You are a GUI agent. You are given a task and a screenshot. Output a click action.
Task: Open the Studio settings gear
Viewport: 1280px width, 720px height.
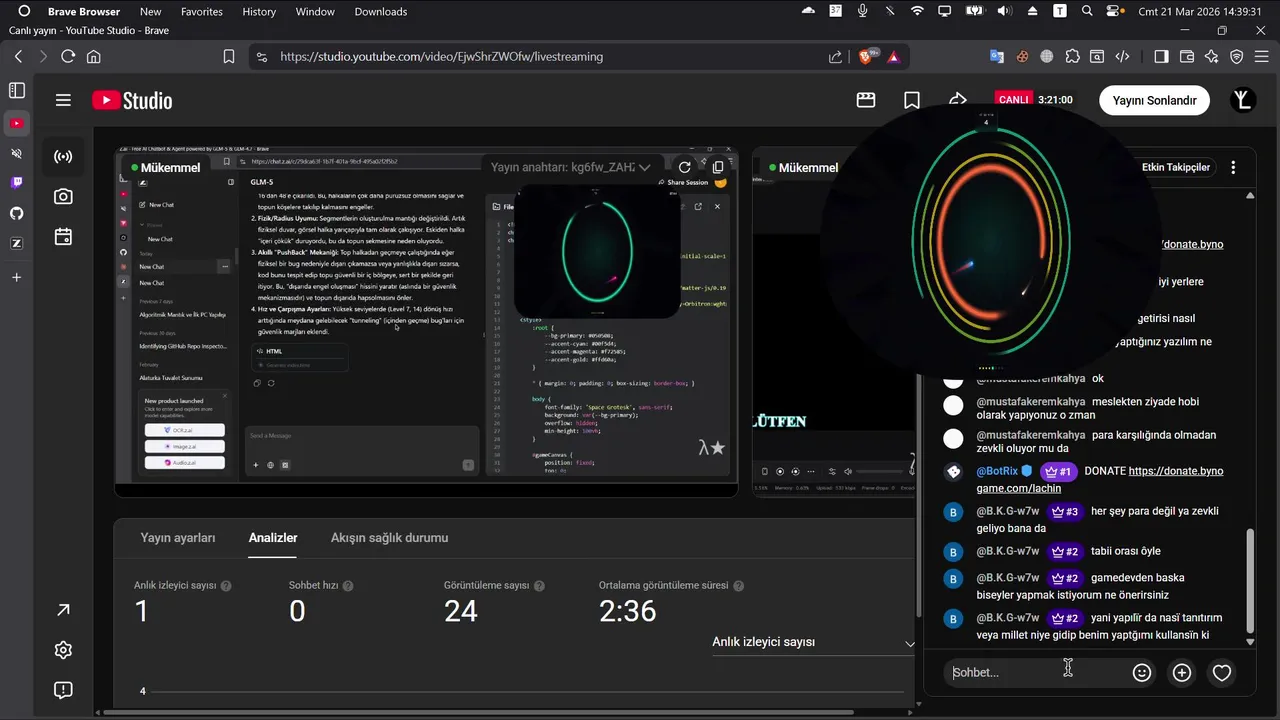pyautogui.click(x=63, y=650)
